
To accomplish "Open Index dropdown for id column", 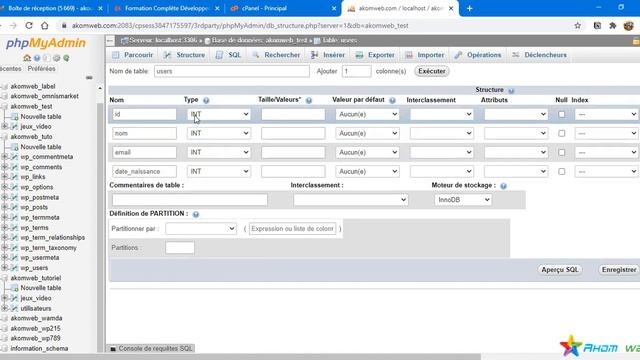I will coord(606,114).
